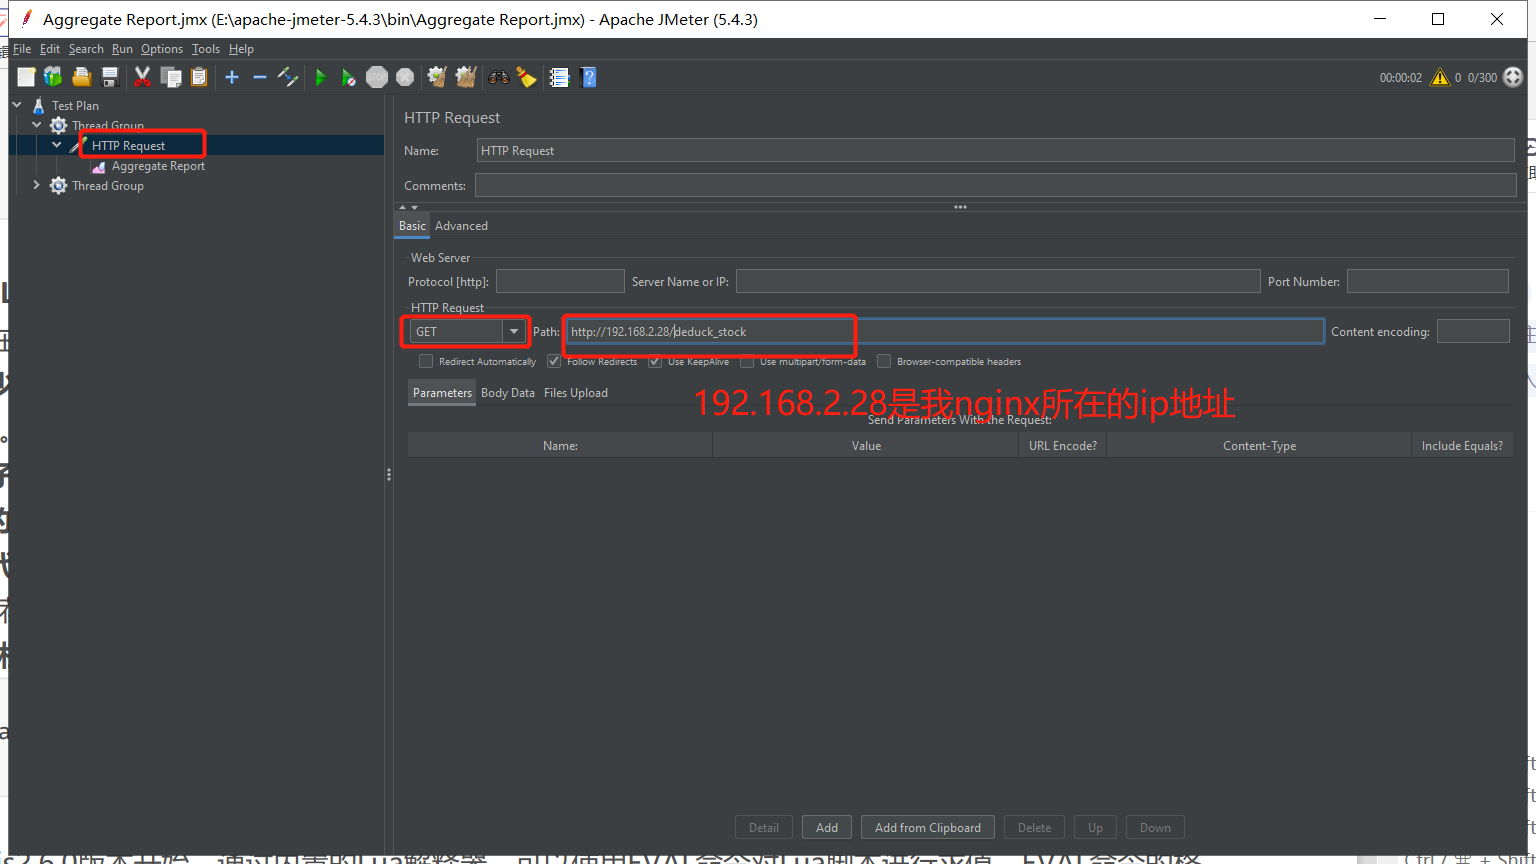Viewport: 1536px width, 864px height.
Task: Click the Toggle enable/disable icon
Action: point(288,77)
